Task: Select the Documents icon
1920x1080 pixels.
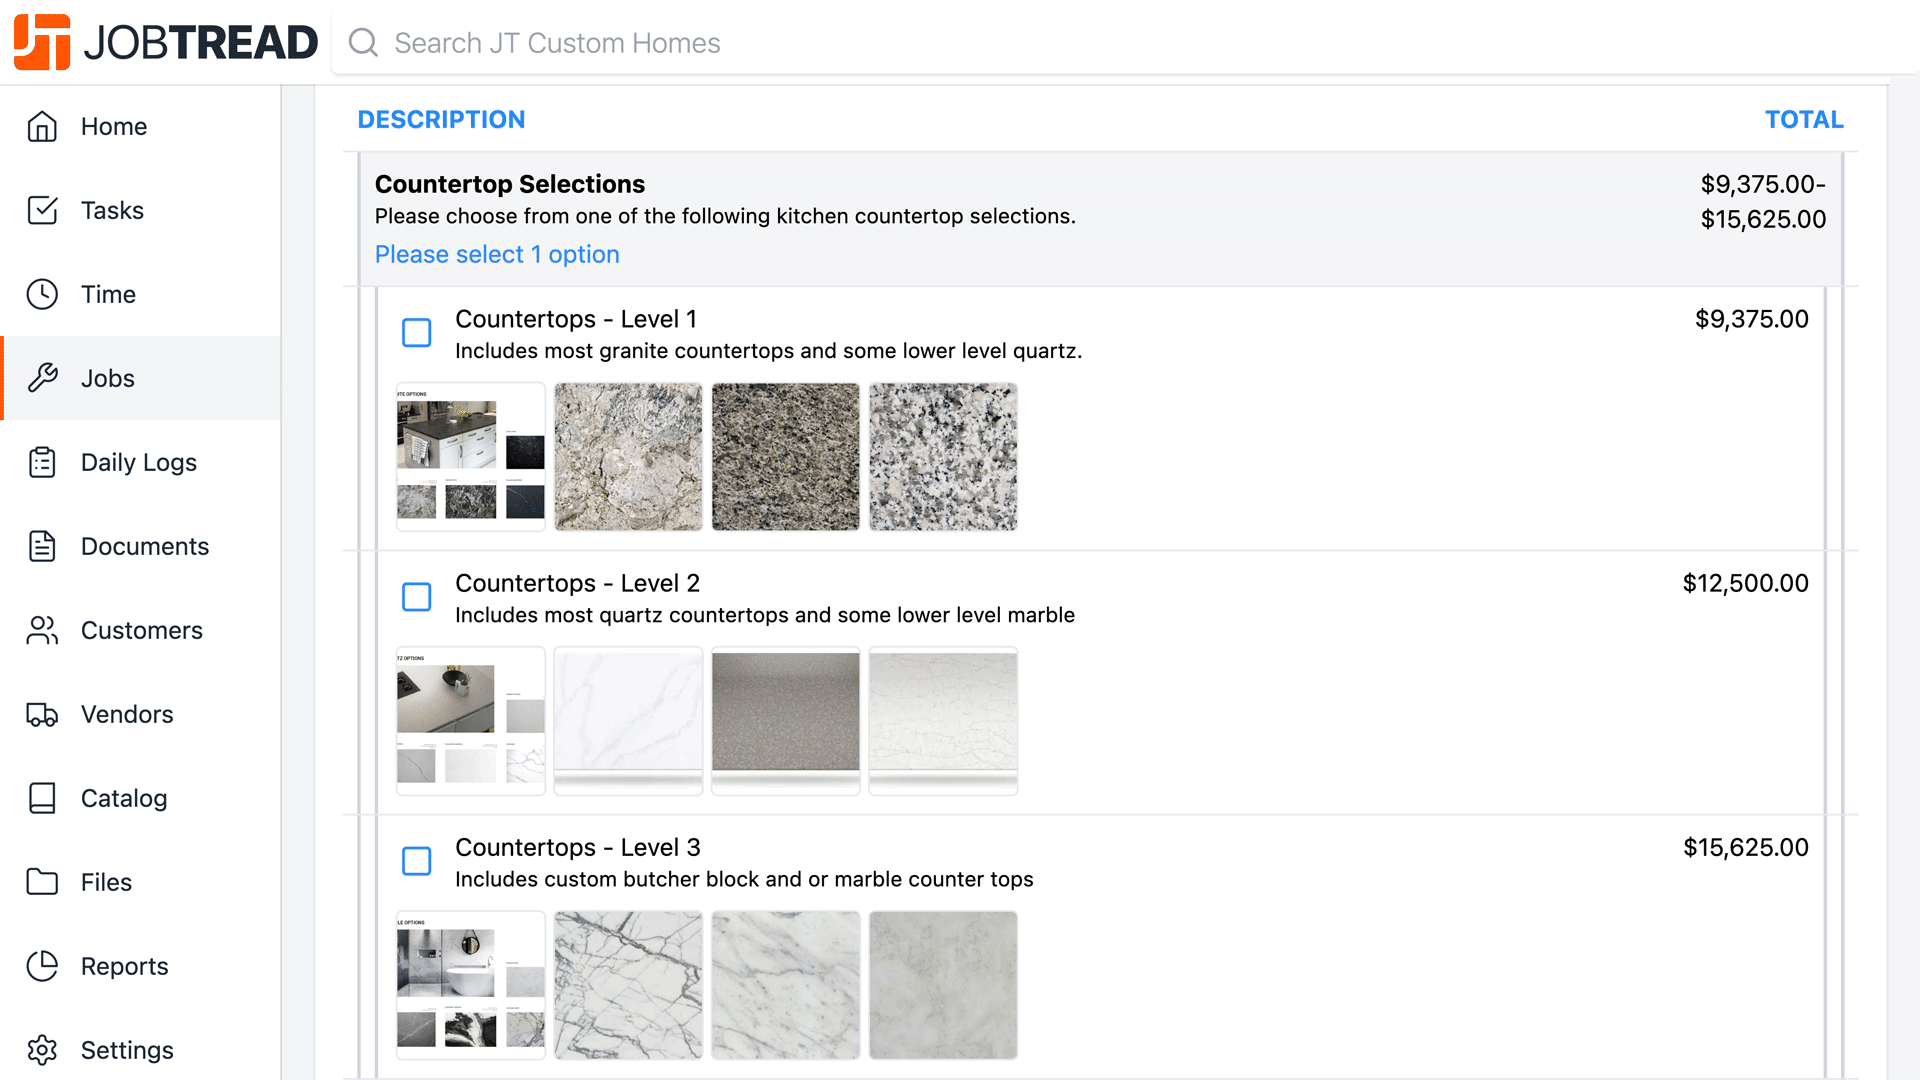Action: click(x=42, y=546)
